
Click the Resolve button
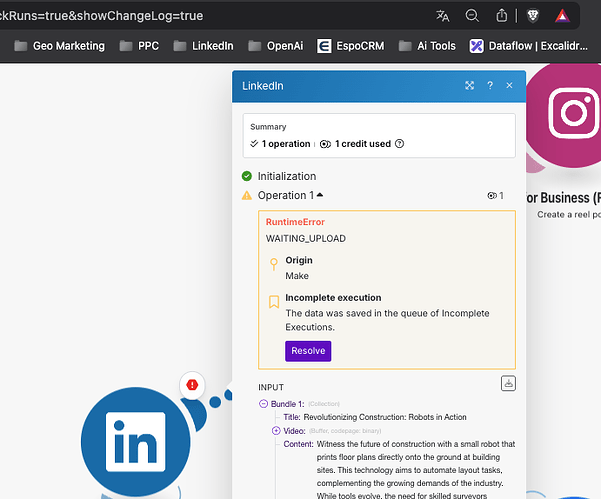point(308,351)
